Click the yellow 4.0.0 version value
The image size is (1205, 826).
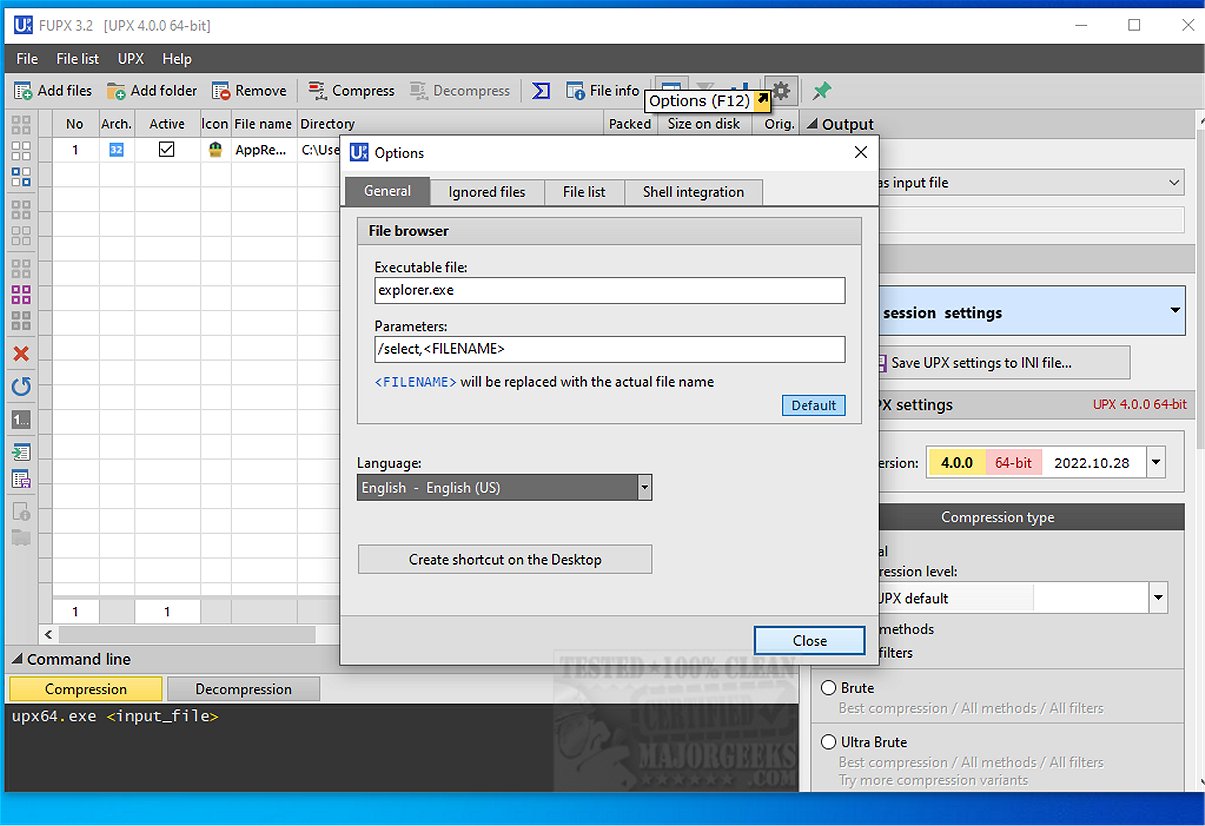(x=957, y=463)
